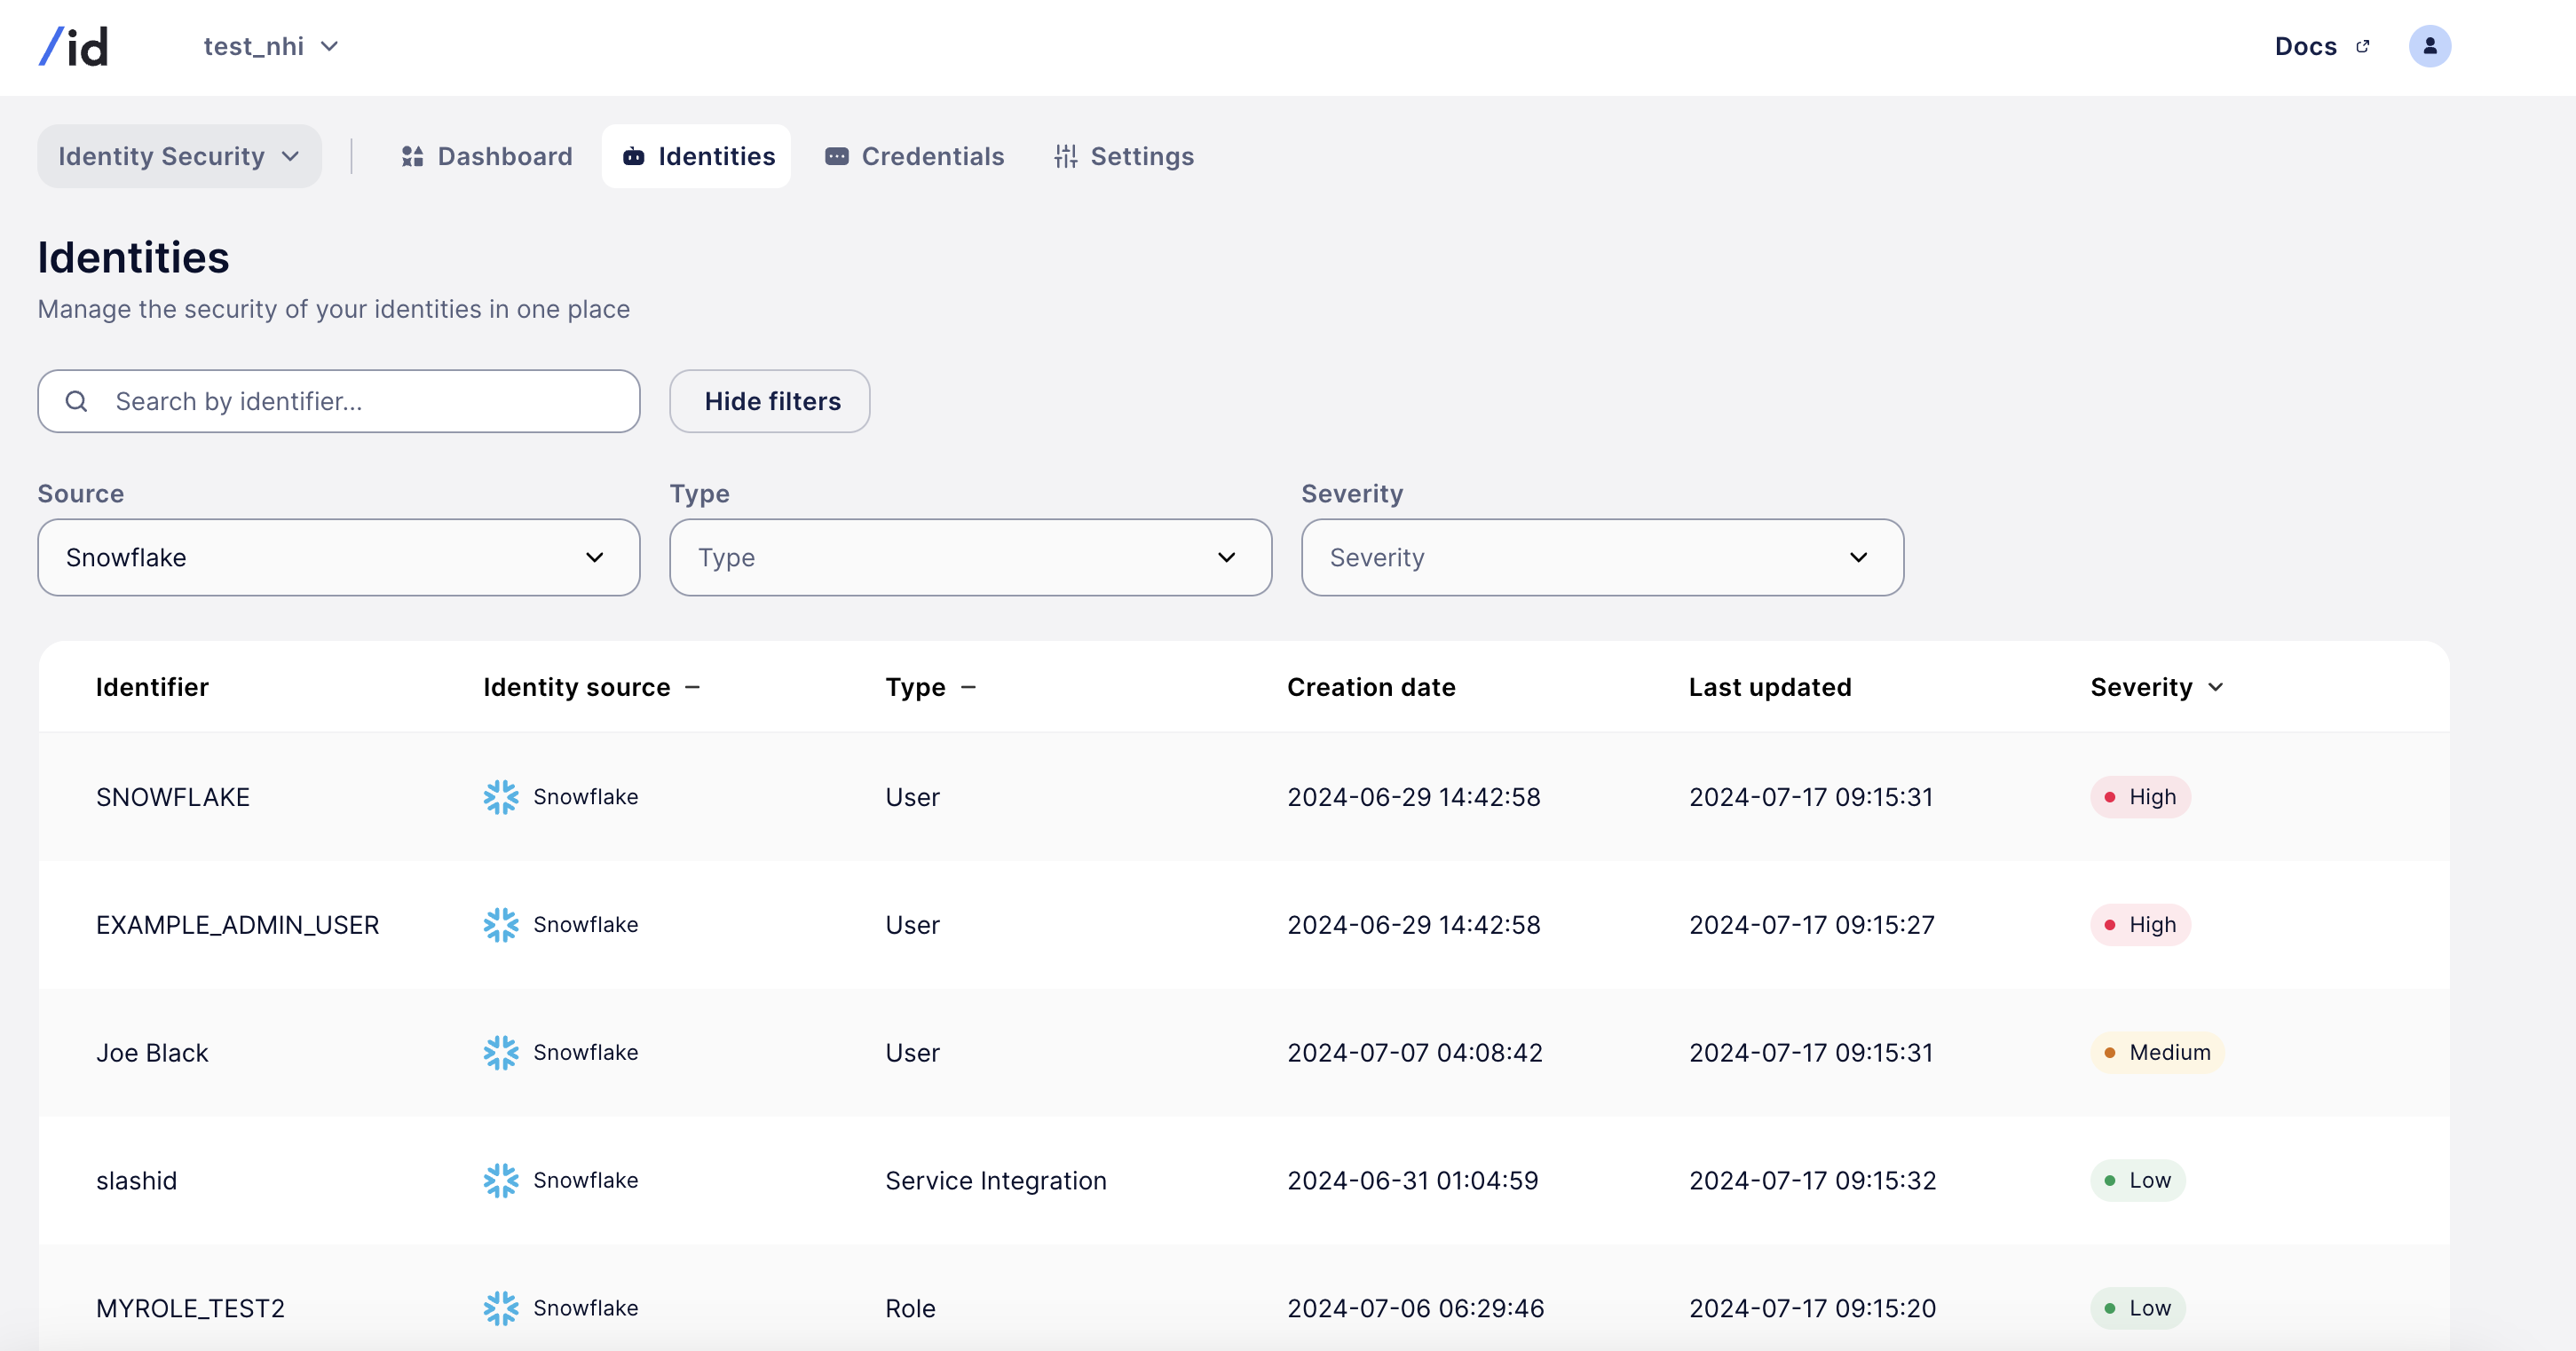Image resolution: width=2576 pixels, height=1351 pixels.
Task: Open the test_nhi organization switcher
Action: (x=270, y=46)
